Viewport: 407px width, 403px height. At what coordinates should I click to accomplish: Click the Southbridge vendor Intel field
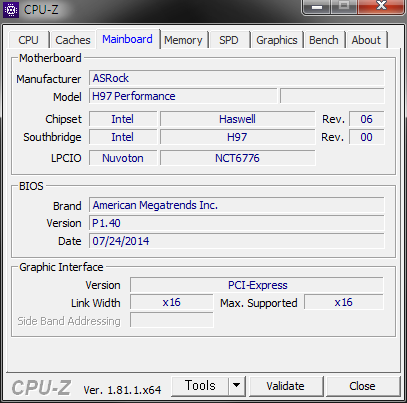(x=123, y=137)
